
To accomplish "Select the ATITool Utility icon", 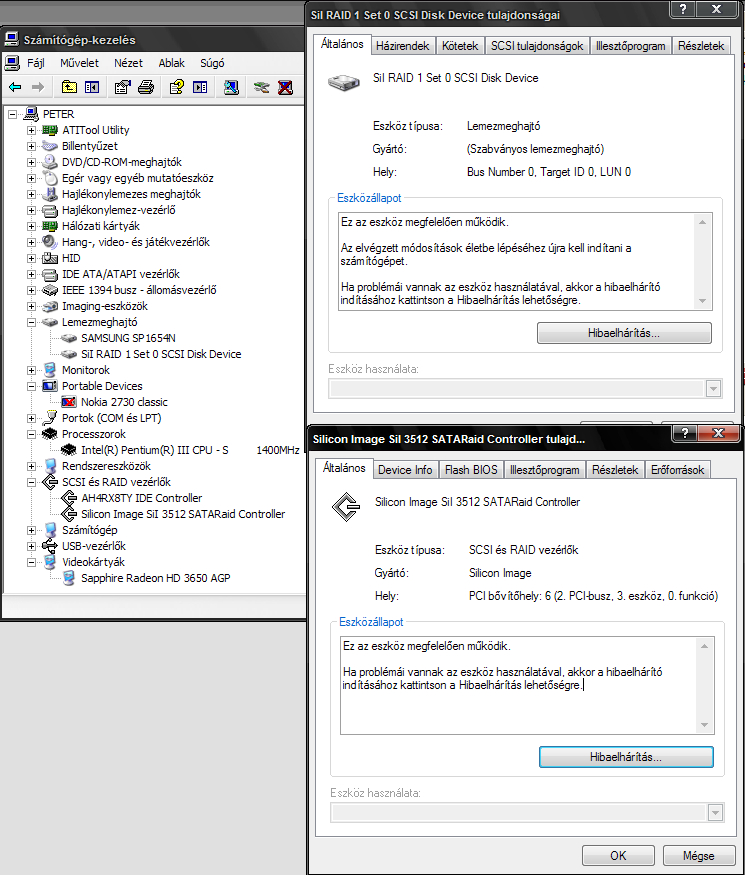I will click(50, 130).
